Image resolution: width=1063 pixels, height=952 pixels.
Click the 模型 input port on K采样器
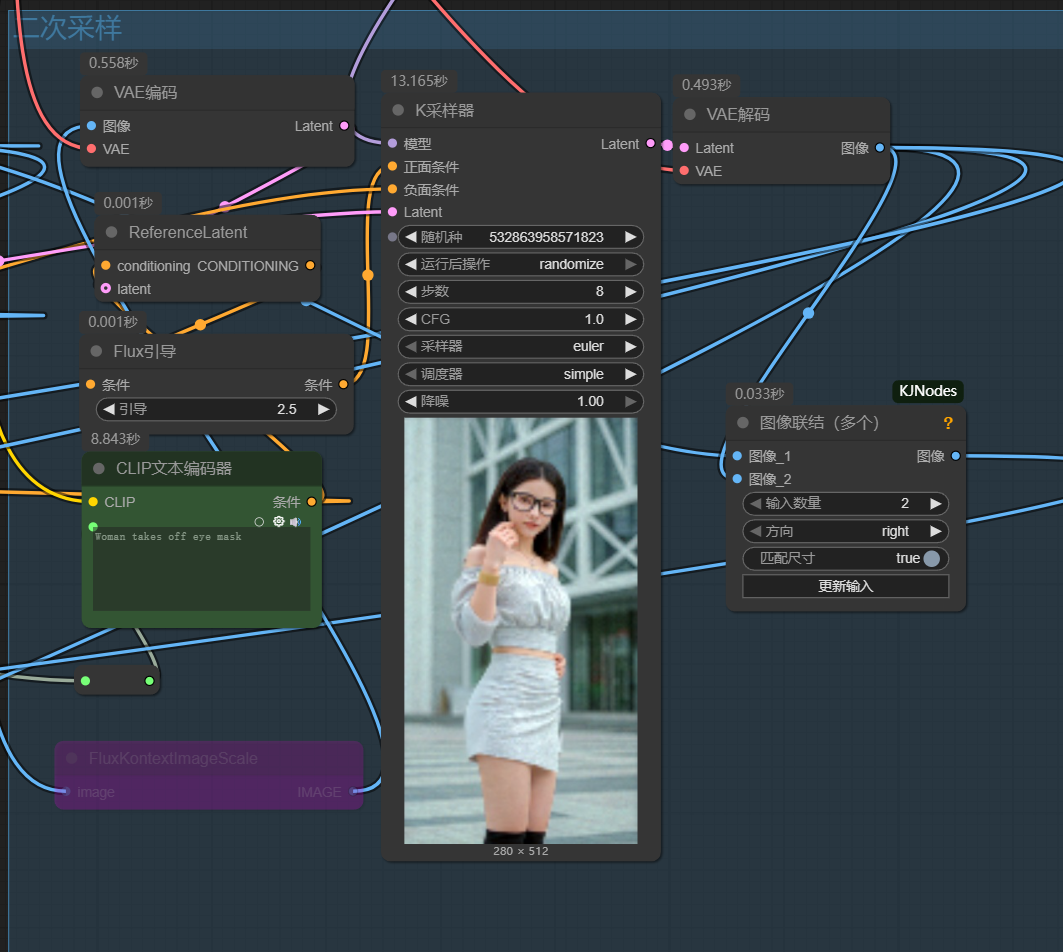pos(393,143)
